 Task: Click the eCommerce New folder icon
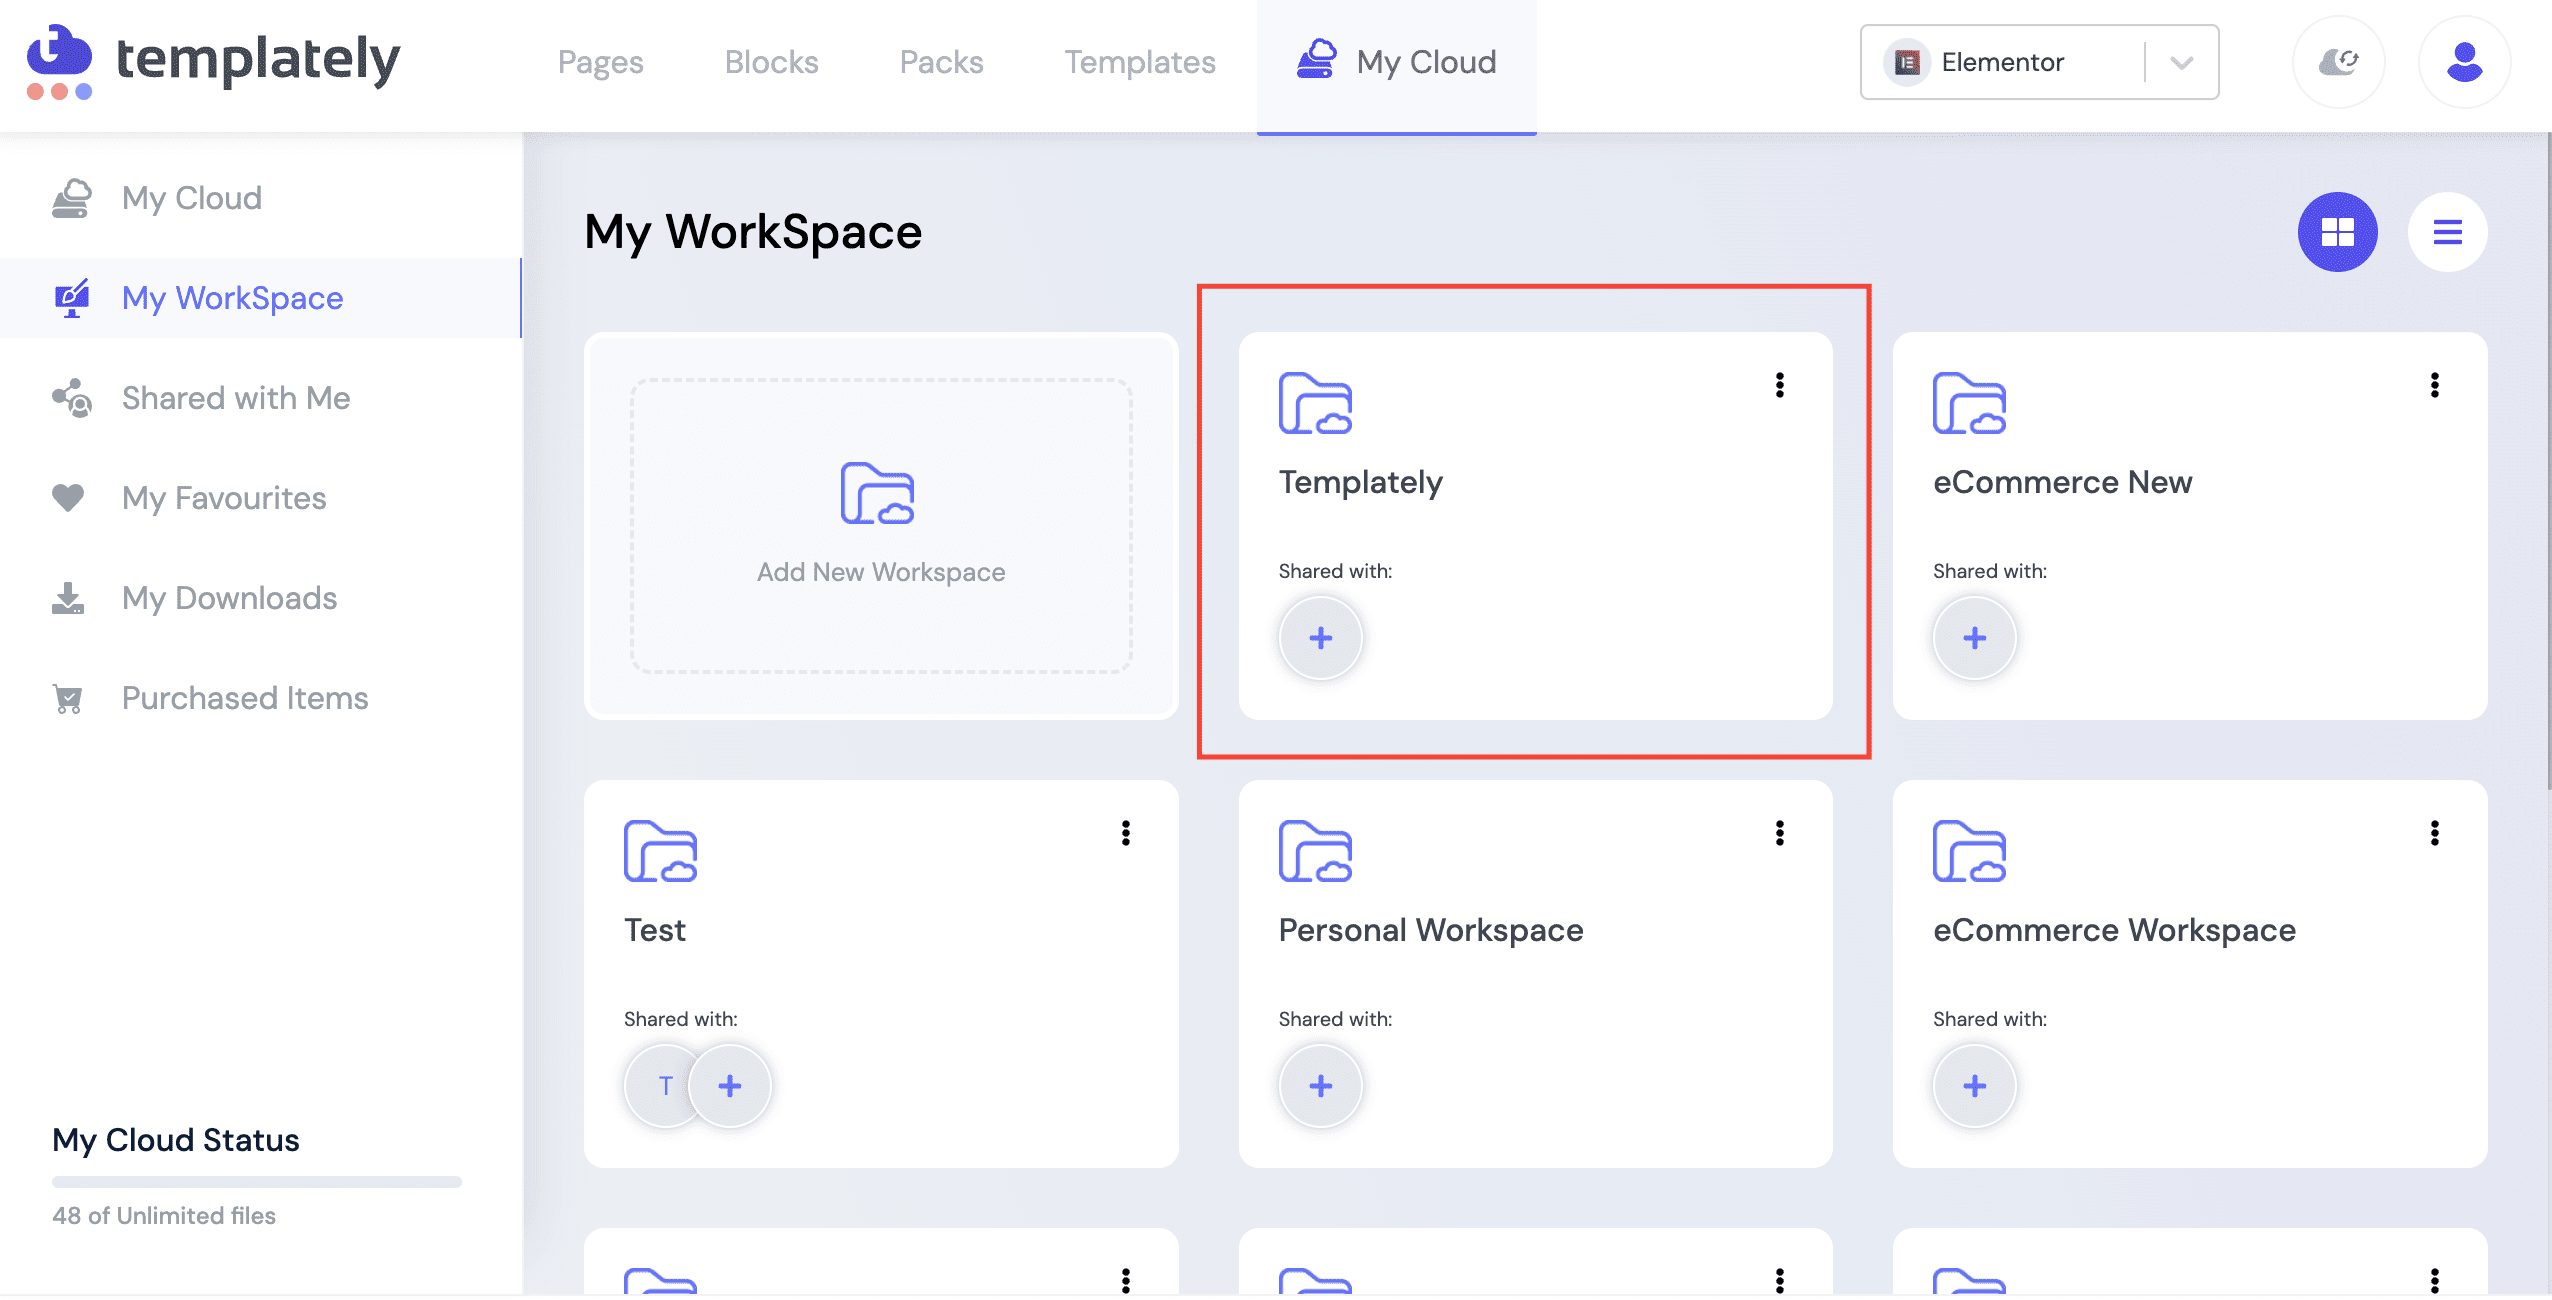coord(1969,403)
